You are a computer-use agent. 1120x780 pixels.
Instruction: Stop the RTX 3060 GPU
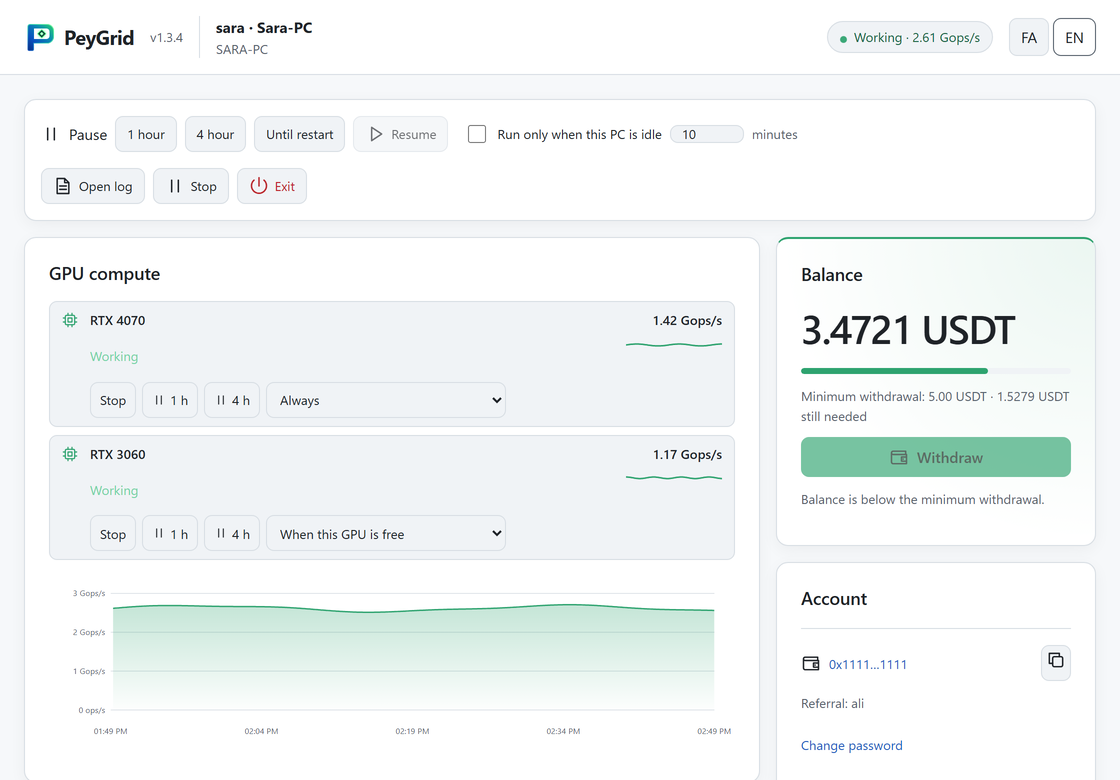(113, 534)
